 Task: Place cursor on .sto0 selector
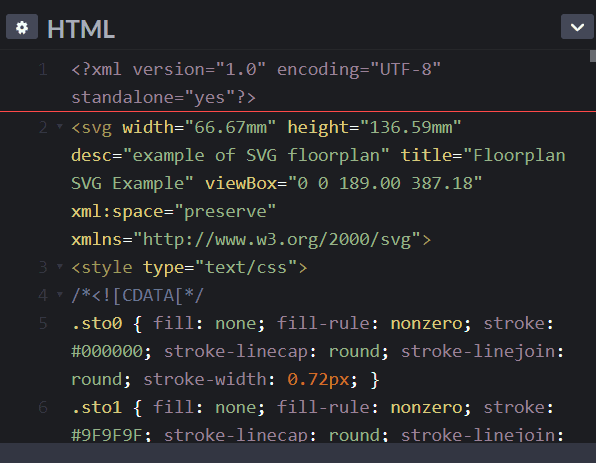click(x=97, y=323)
